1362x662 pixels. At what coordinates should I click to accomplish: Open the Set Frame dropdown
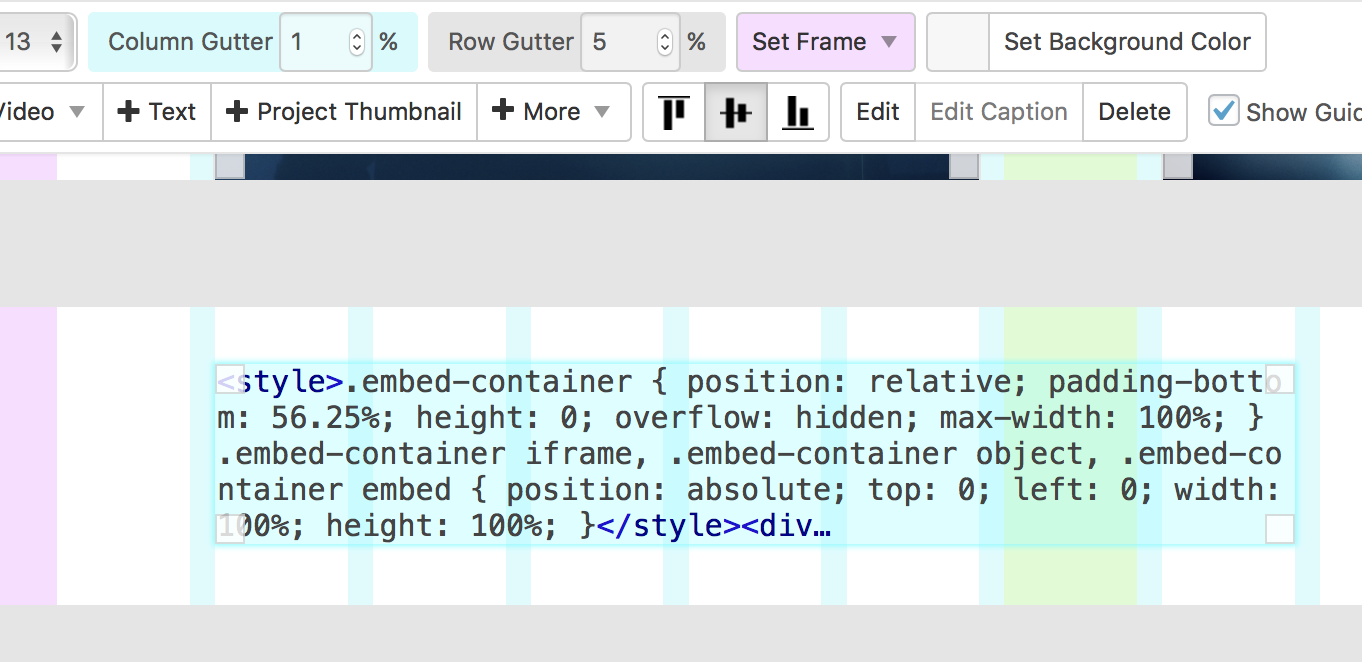pyautogui.click(x=825, y=42)
